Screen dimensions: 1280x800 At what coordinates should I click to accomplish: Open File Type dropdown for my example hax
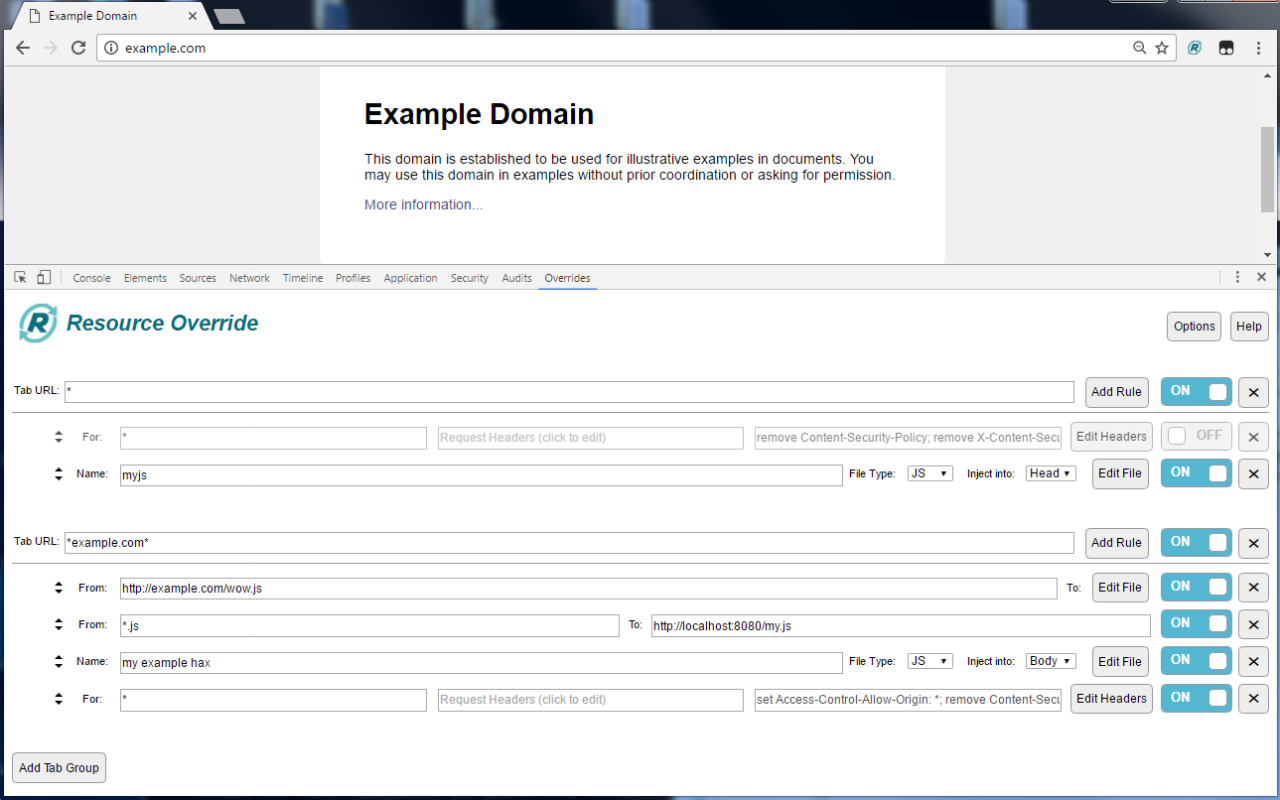[930, 661]
